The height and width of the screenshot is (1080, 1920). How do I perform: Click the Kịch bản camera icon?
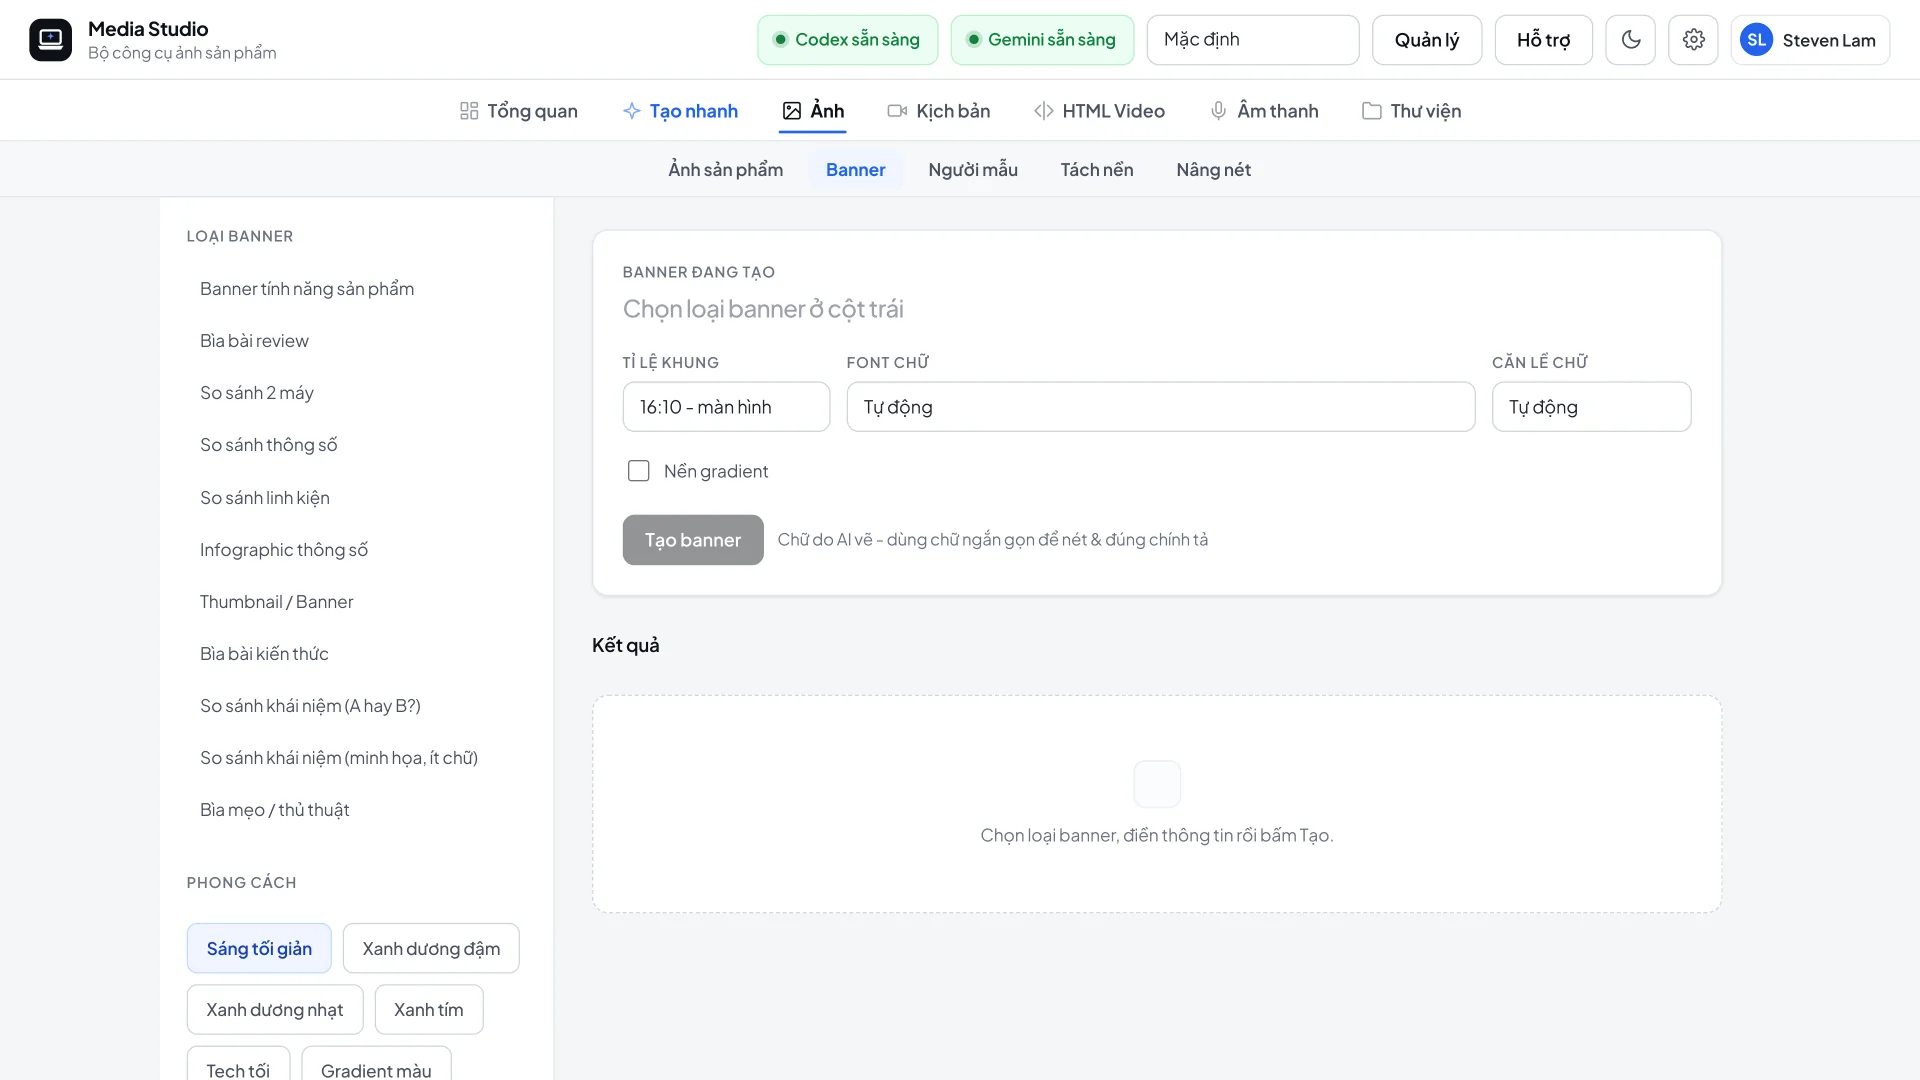(x=897, y=111)
